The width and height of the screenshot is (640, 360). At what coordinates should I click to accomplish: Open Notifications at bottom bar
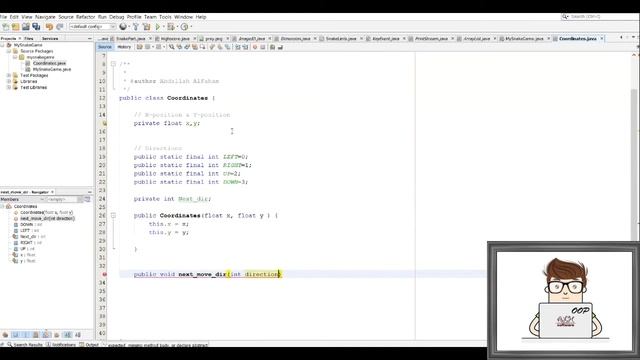[61, 345]
